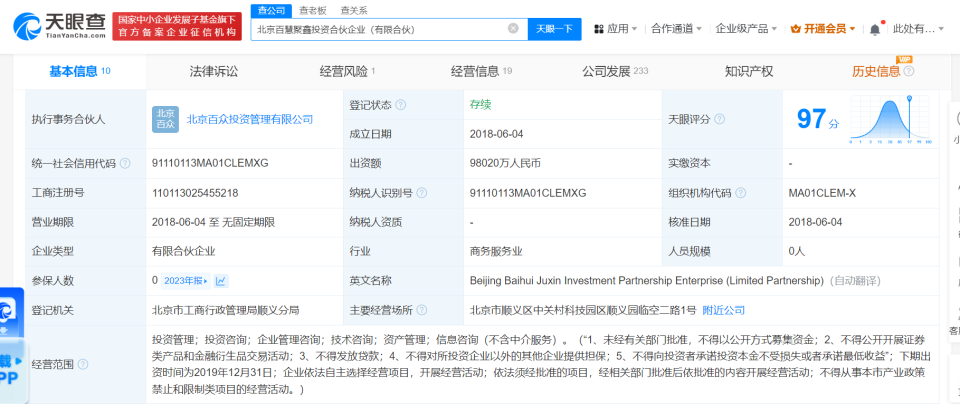
Task: Click the address 北京市顺义区中关村科技园区 text
Action: 583,310
